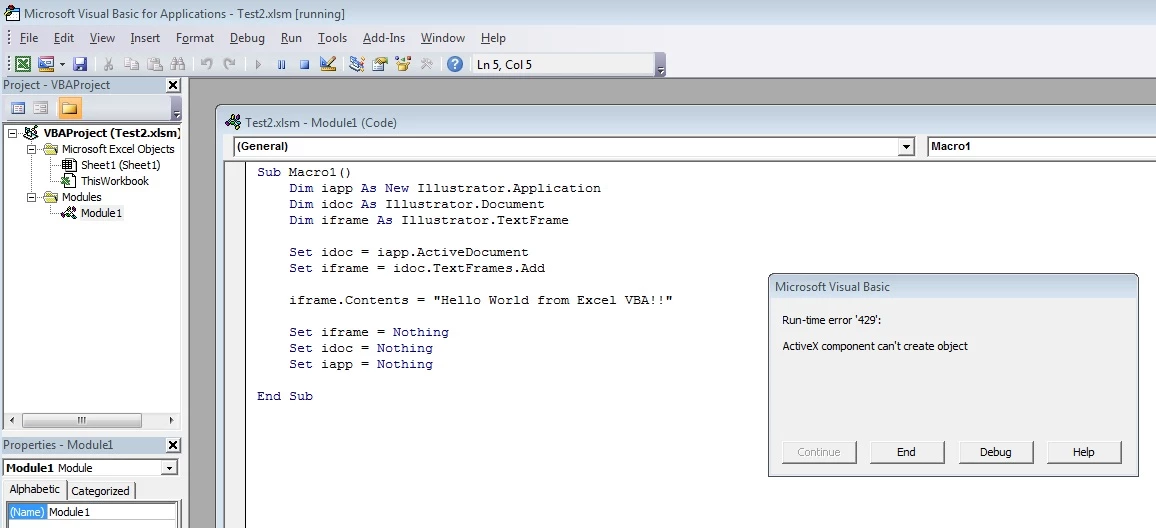Open Visual Basic Help question mark icon

click(x=455, y=64)
